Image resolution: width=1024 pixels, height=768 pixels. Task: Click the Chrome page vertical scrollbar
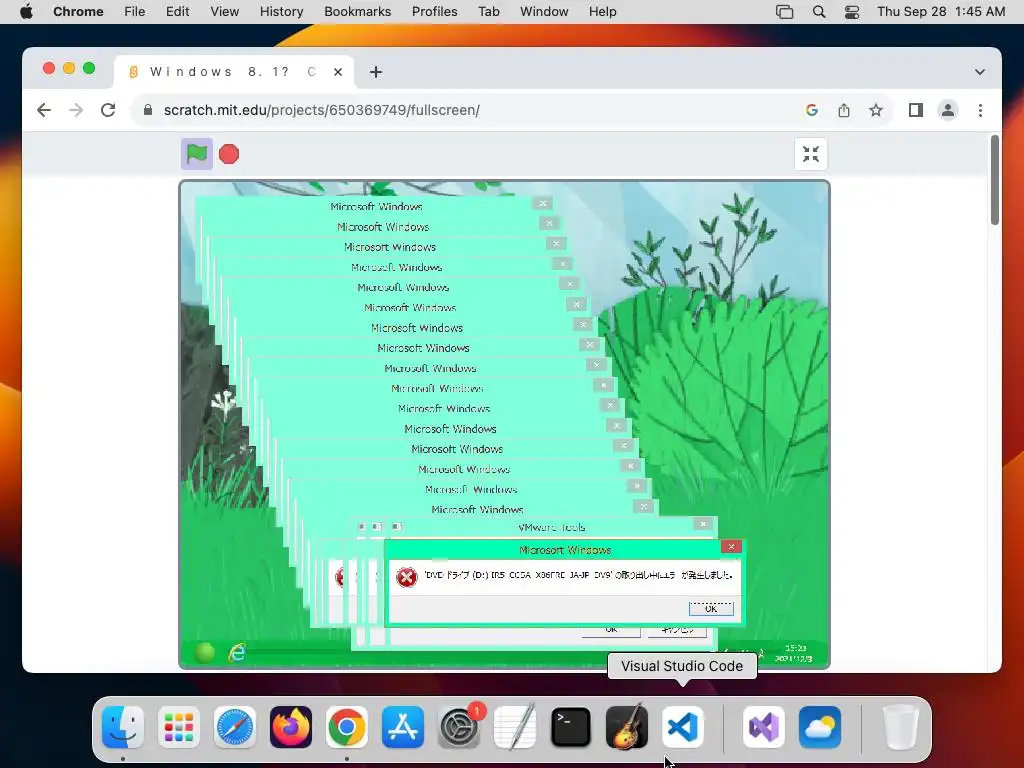(995, 180)
